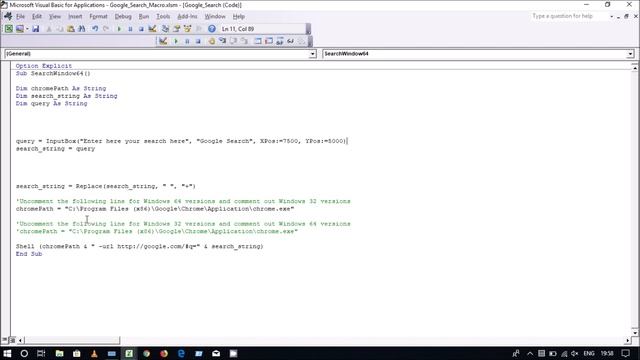This screenshot has height=360, width=640.
Task: Click the 'Option Explicit' code line
Action: 44,66
